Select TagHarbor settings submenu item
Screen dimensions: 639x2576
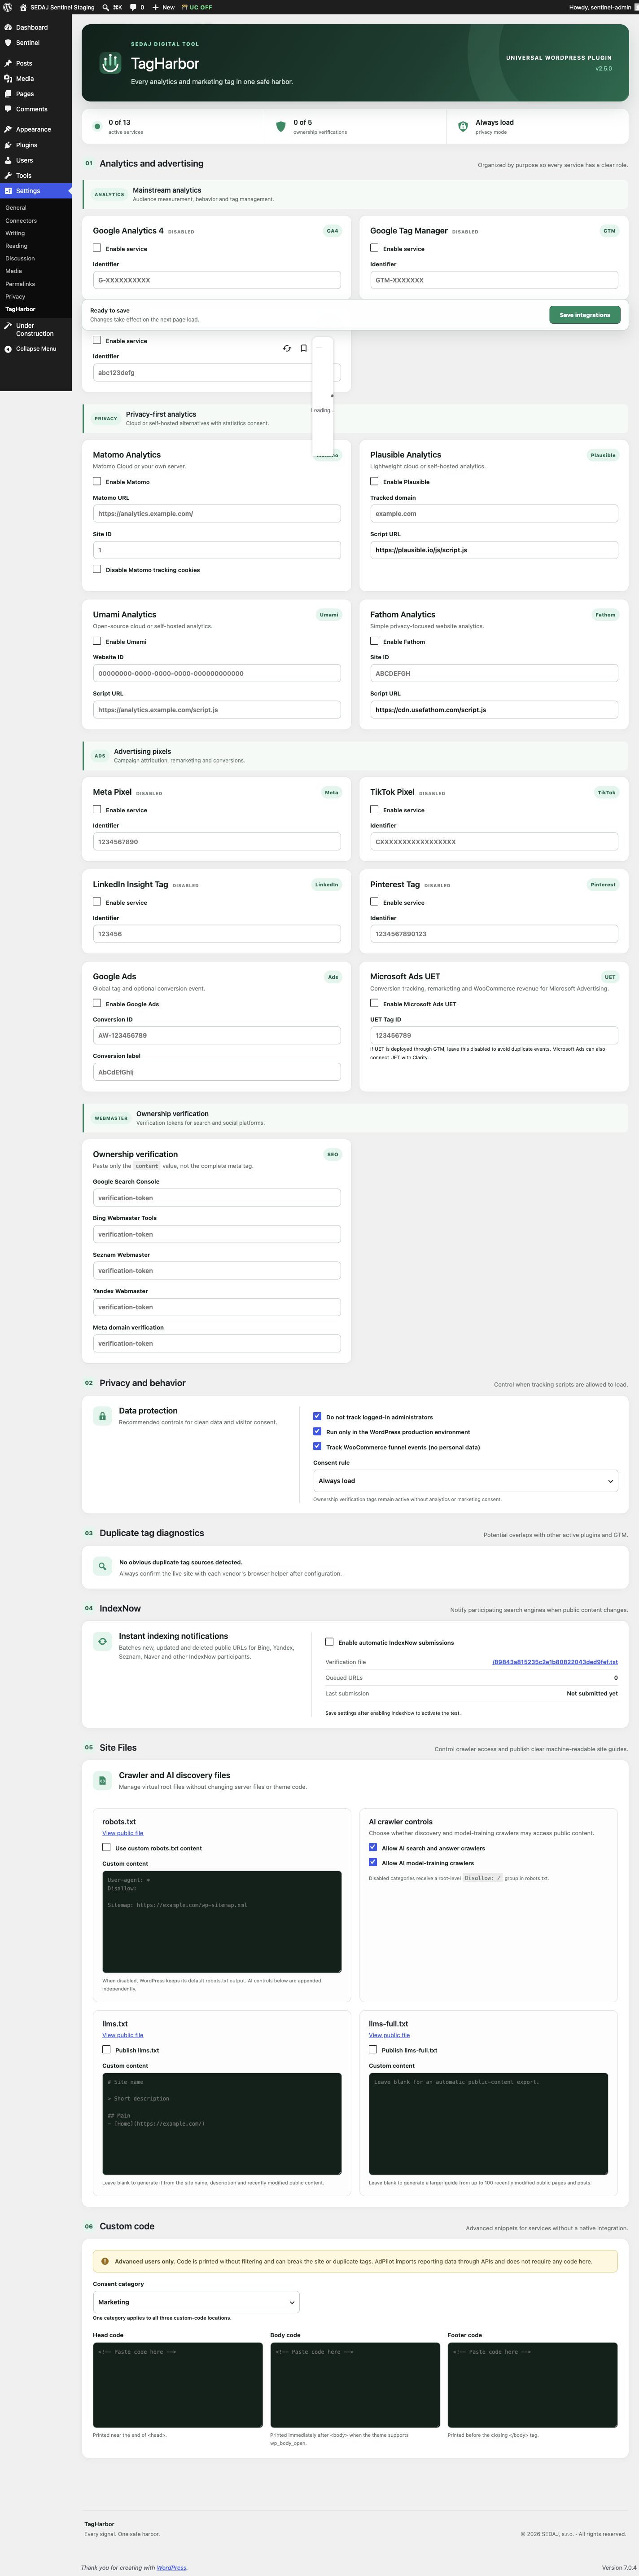[x=20, y=309]
